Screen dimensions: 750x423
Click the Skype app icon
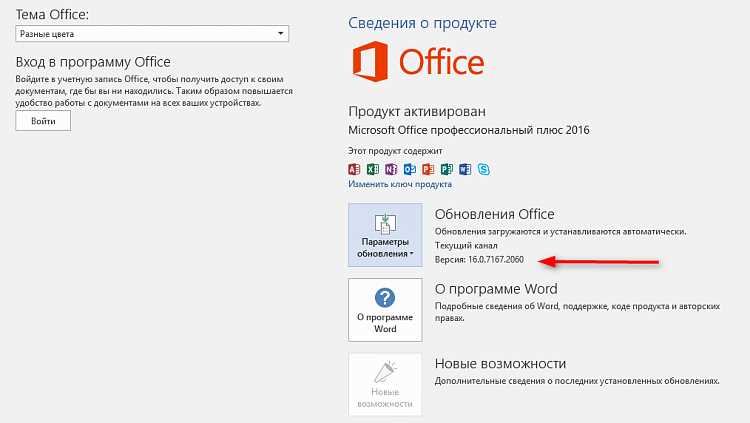click(x=484, y=169)
